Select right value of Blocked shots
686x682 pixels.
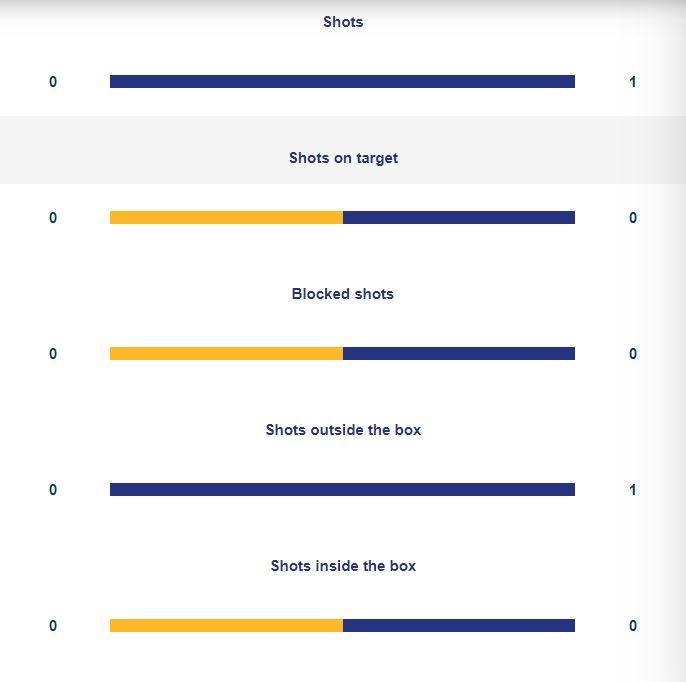pos(633,354)
